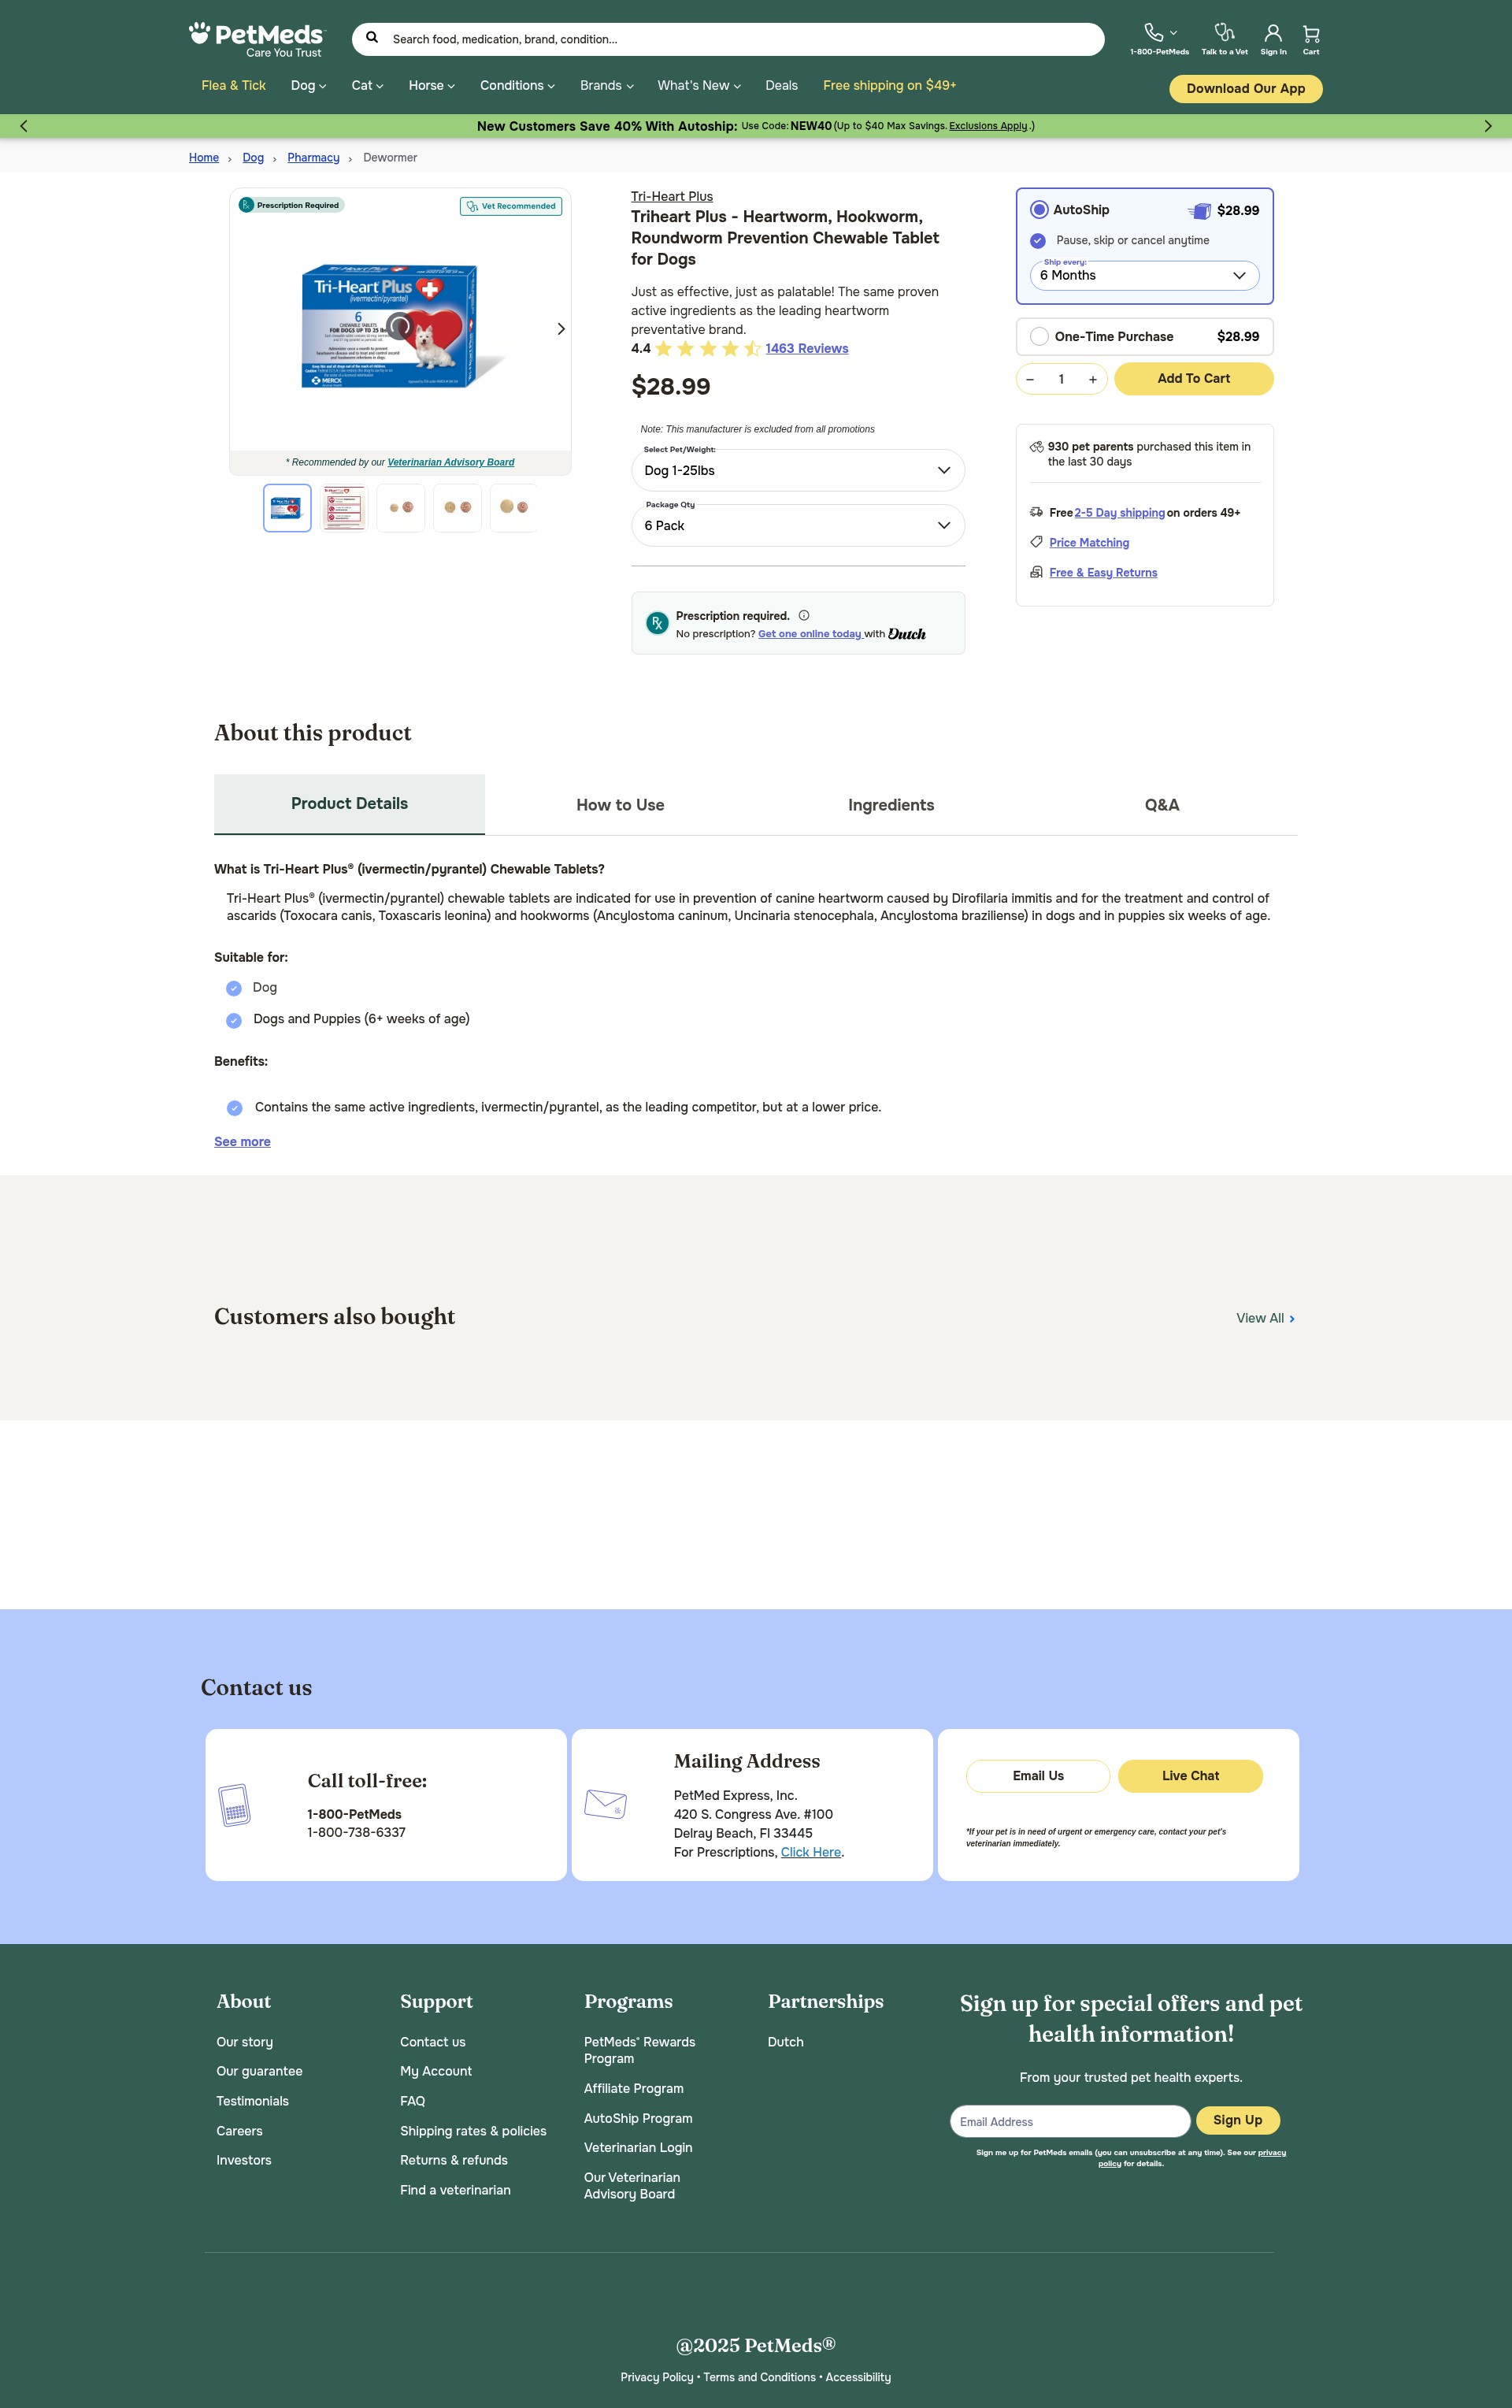
Task: Click the Prescription Required badge
Action: tap(291, 205)
